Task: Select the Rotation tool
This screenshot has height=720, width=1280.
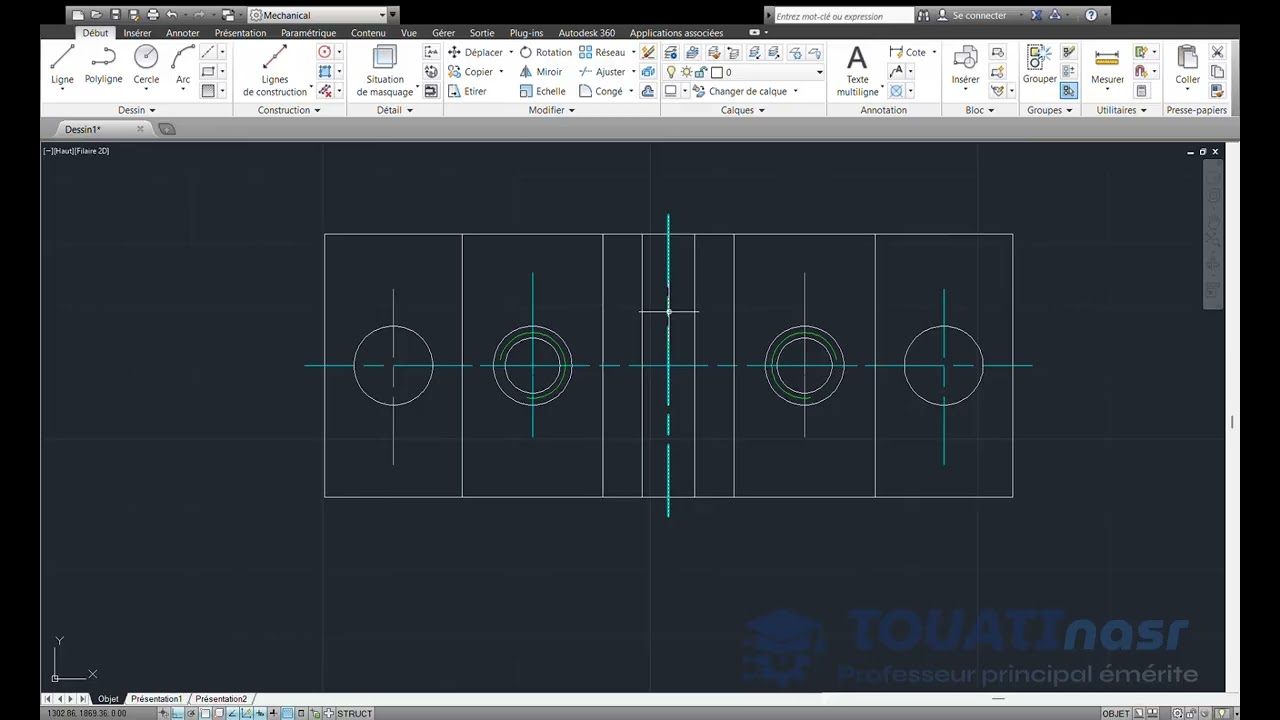Action: pos(545,52)
